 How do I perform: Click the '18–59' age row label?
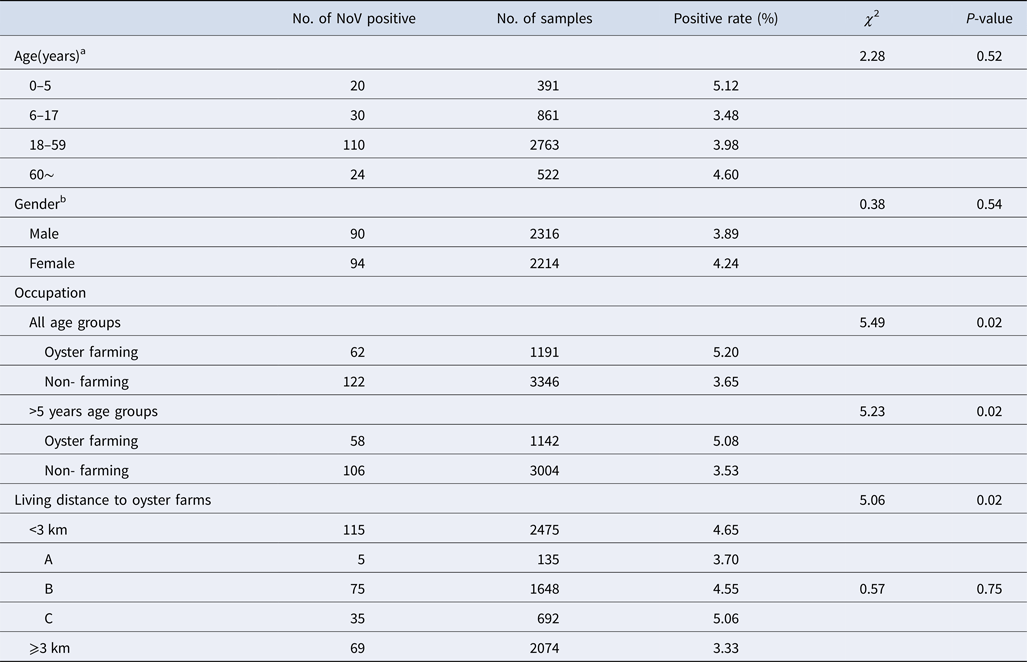pyautogui.click(x=48, y=145)
